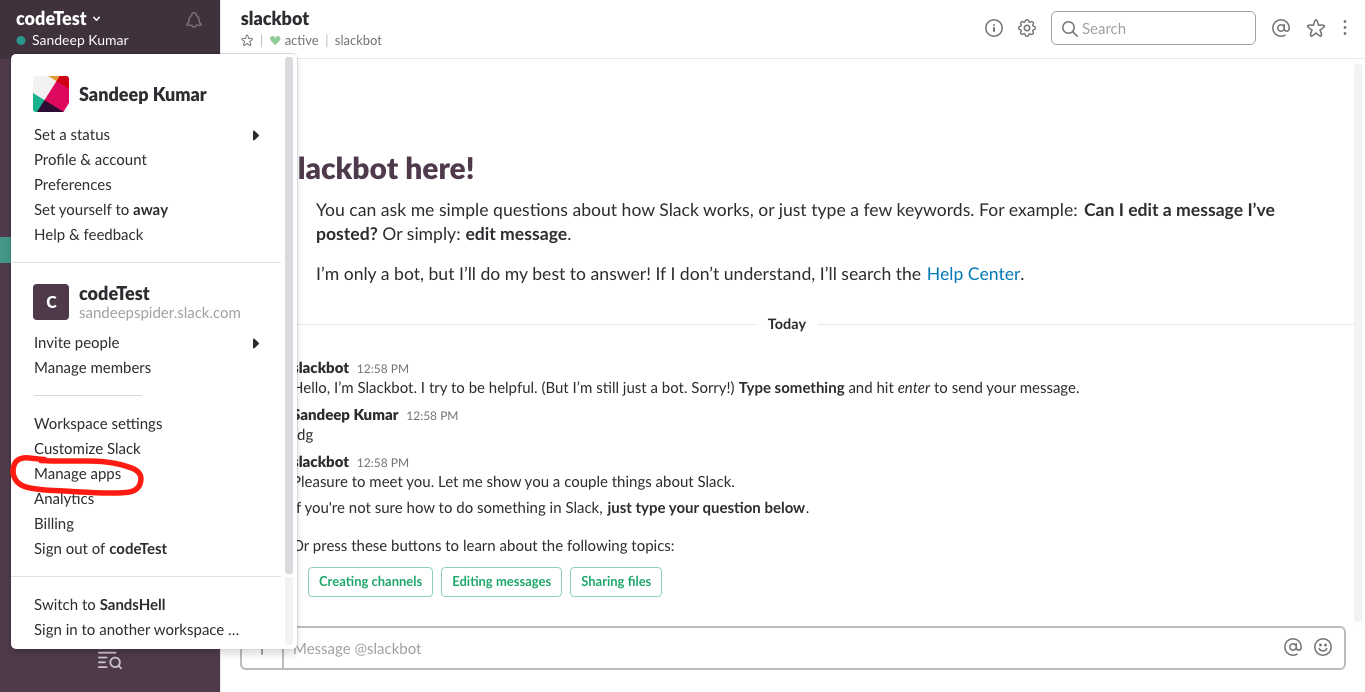Click the Sandeep Kumar profile avatar
This screenshot has height=692, width=1365.
pyautogui.click(x=51, y=94)
